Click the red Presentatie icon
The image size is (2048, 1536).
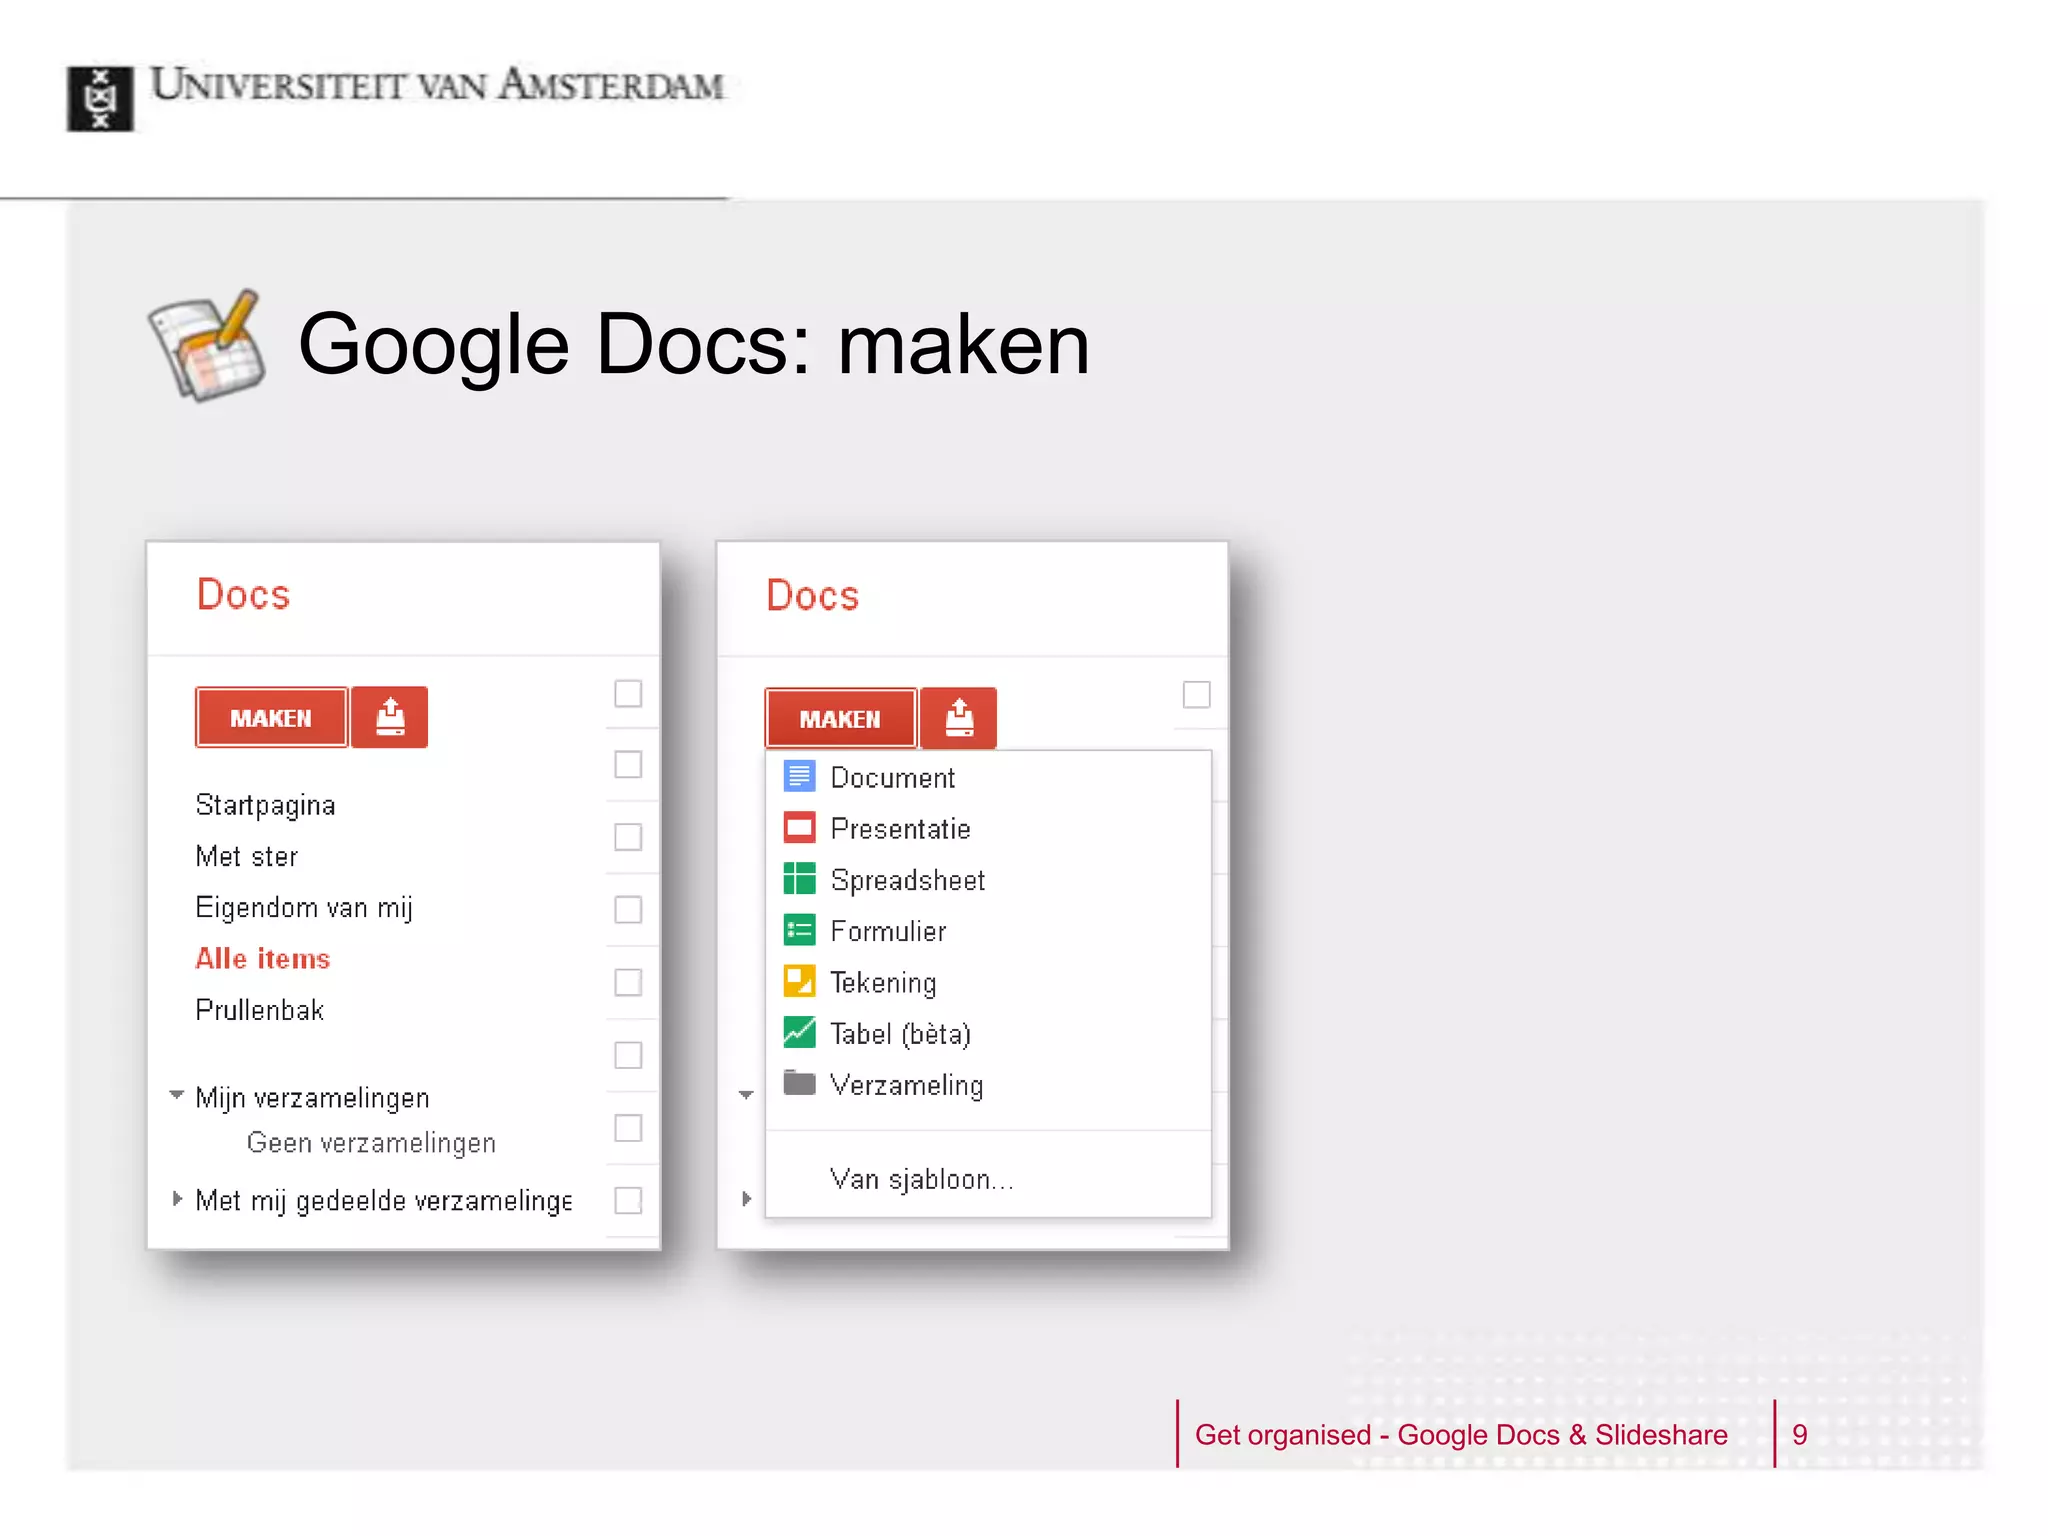pos(799,828)
